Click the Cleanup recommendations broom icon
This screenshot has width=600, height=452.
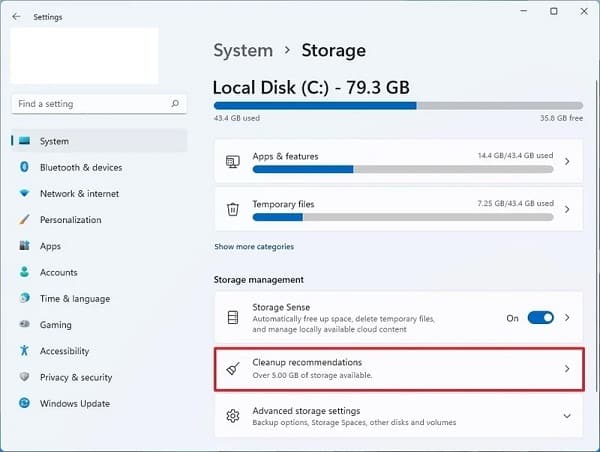pos(233,369)
